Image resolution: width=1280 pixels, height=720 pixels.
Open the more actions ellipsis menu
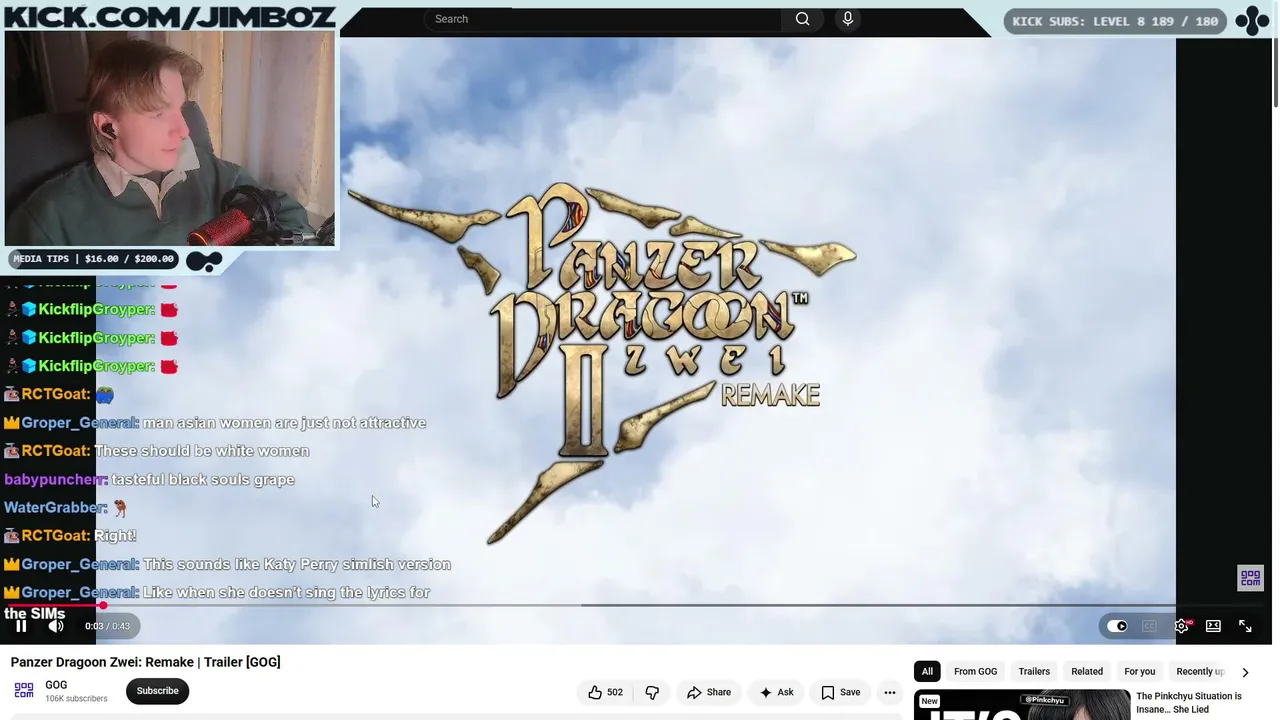pyautogui.click(x=889, y=692)
